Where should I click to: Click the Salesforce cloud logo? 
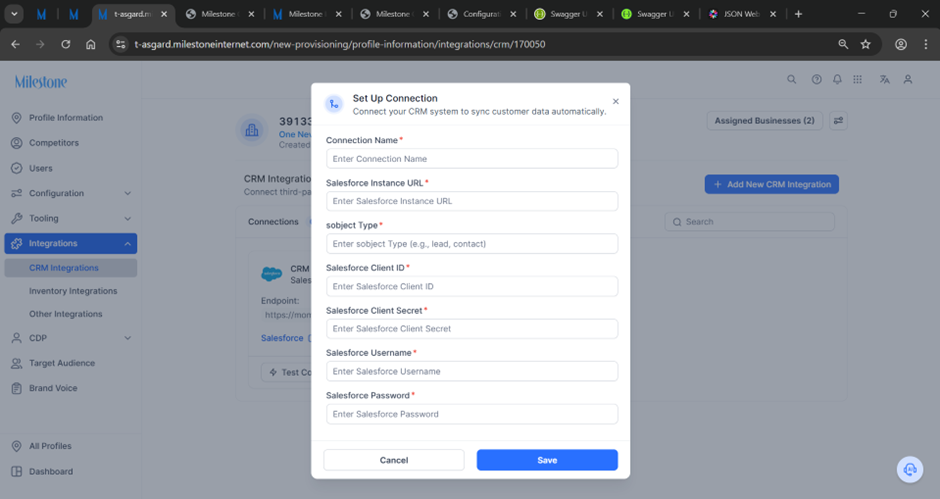272,274
